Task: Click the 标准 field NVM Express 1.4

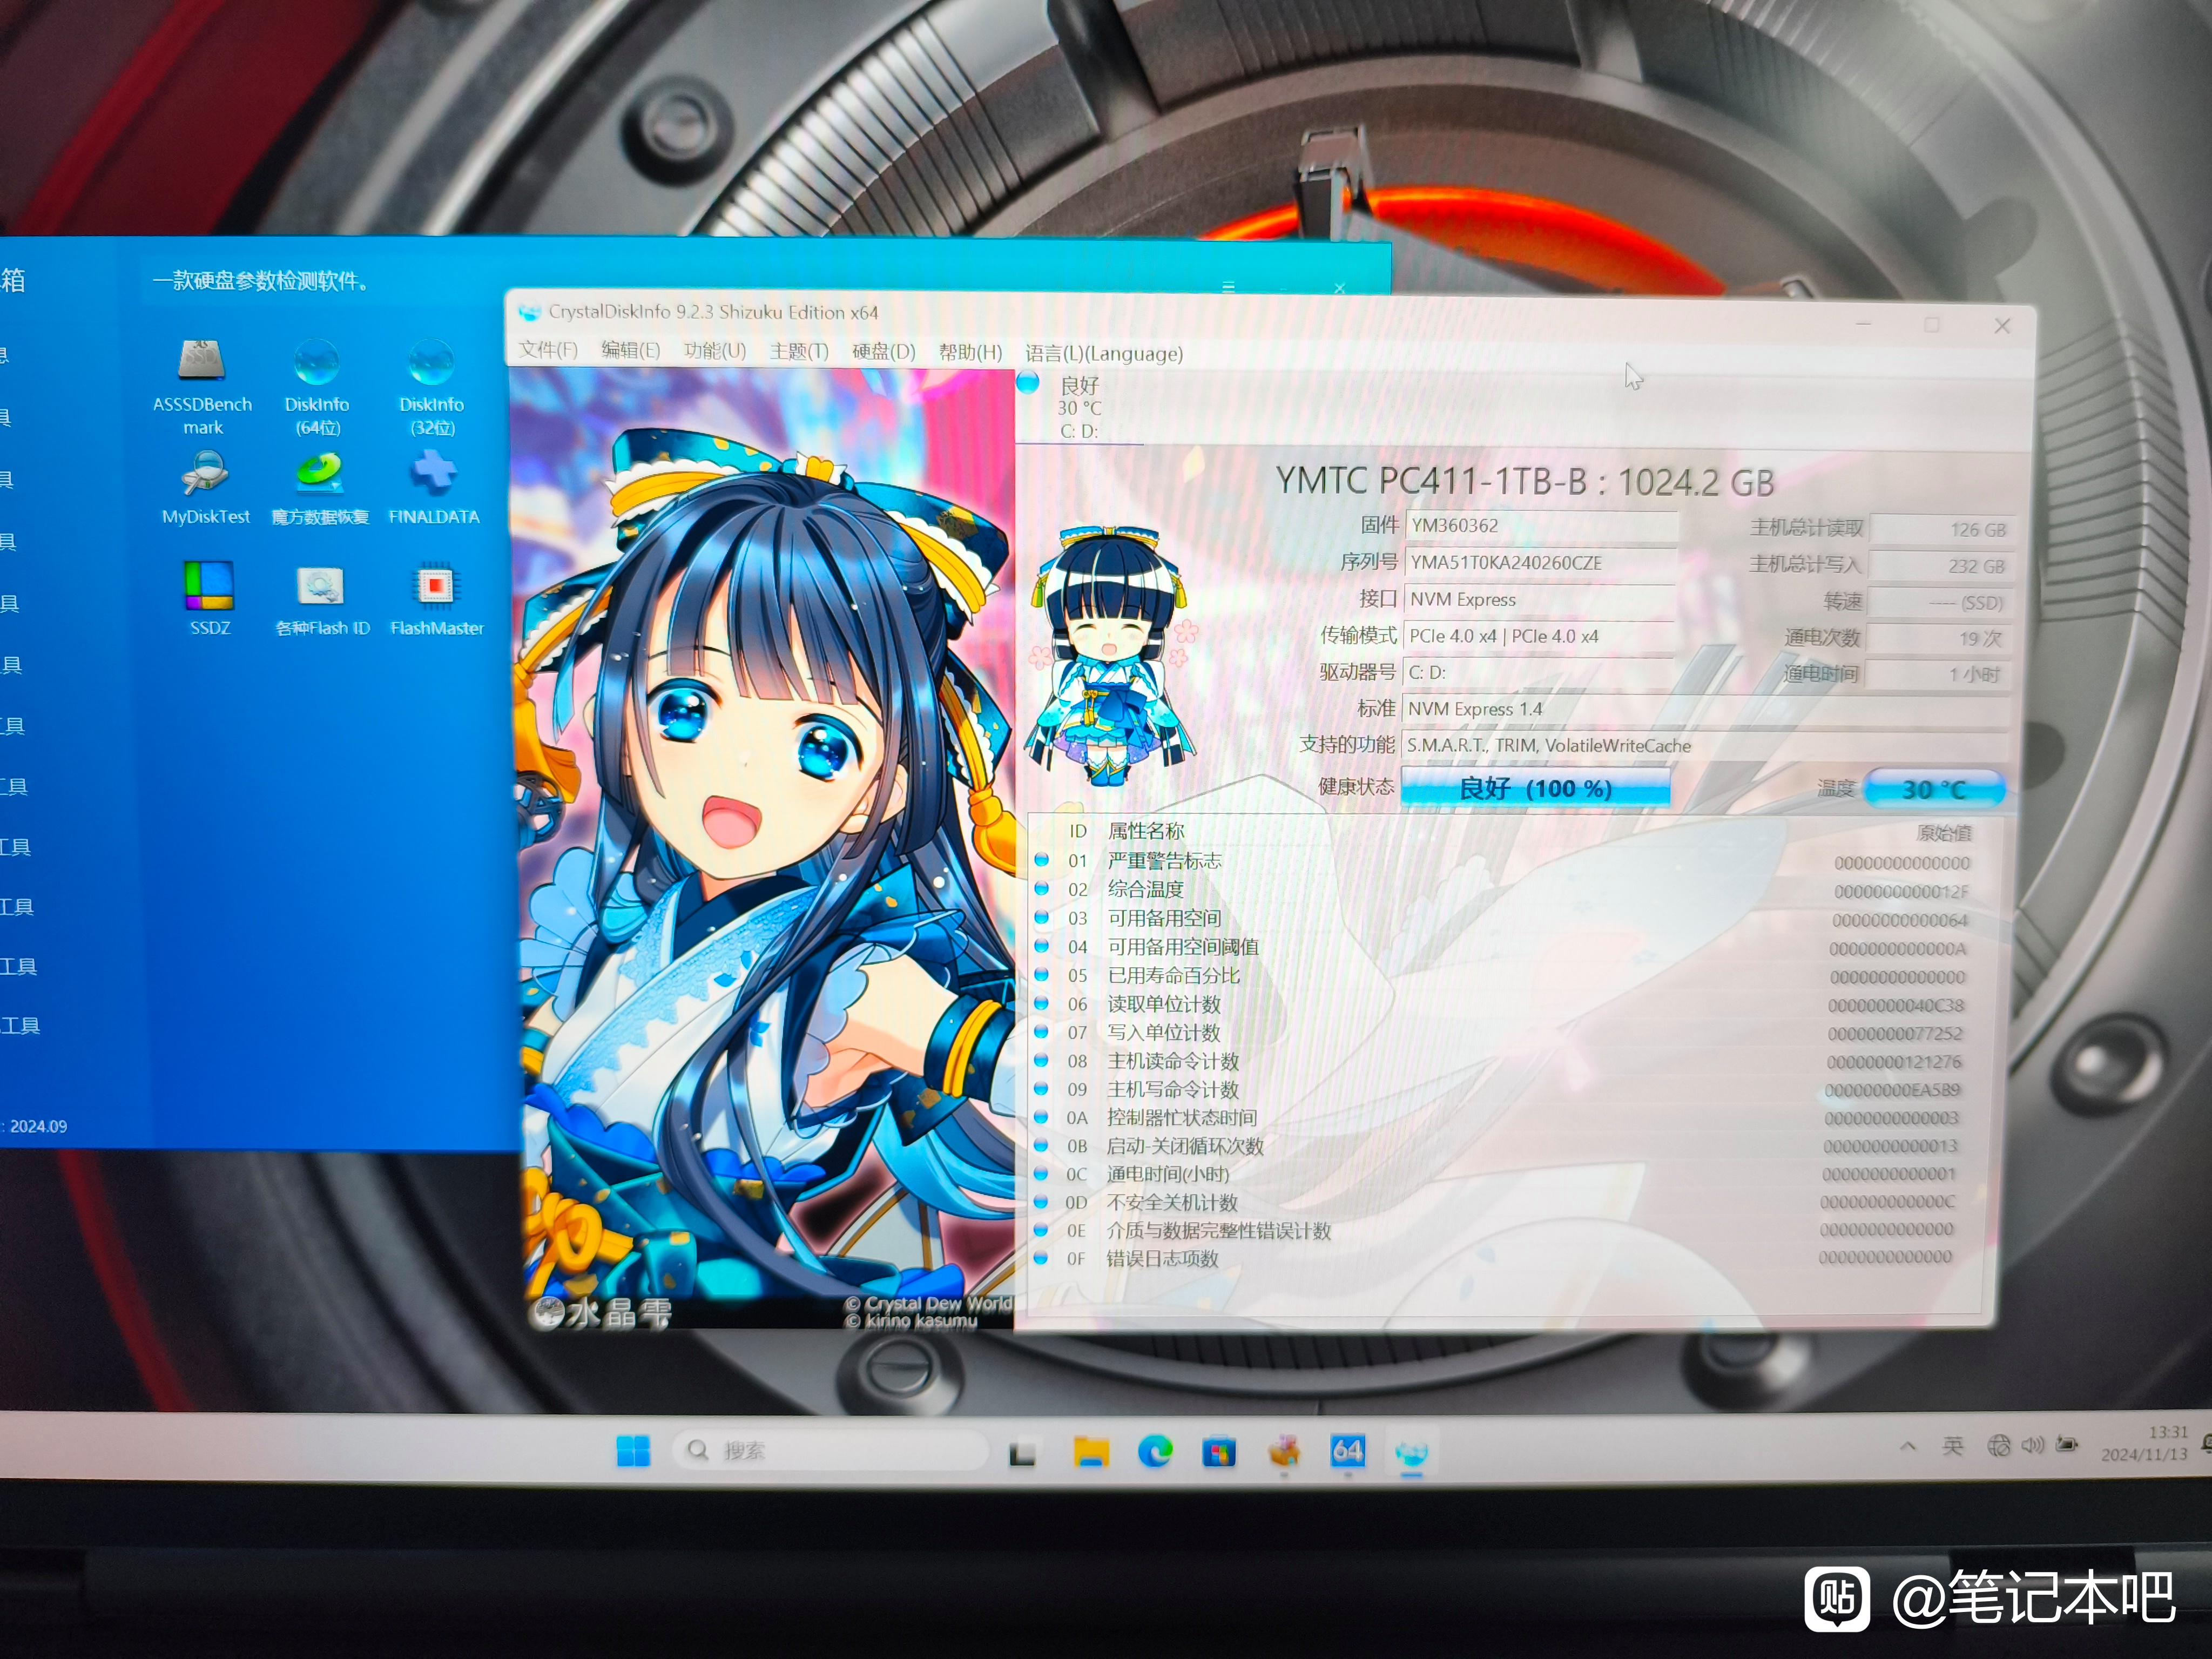Action: pyautogui.click(x=1706, y=709)
